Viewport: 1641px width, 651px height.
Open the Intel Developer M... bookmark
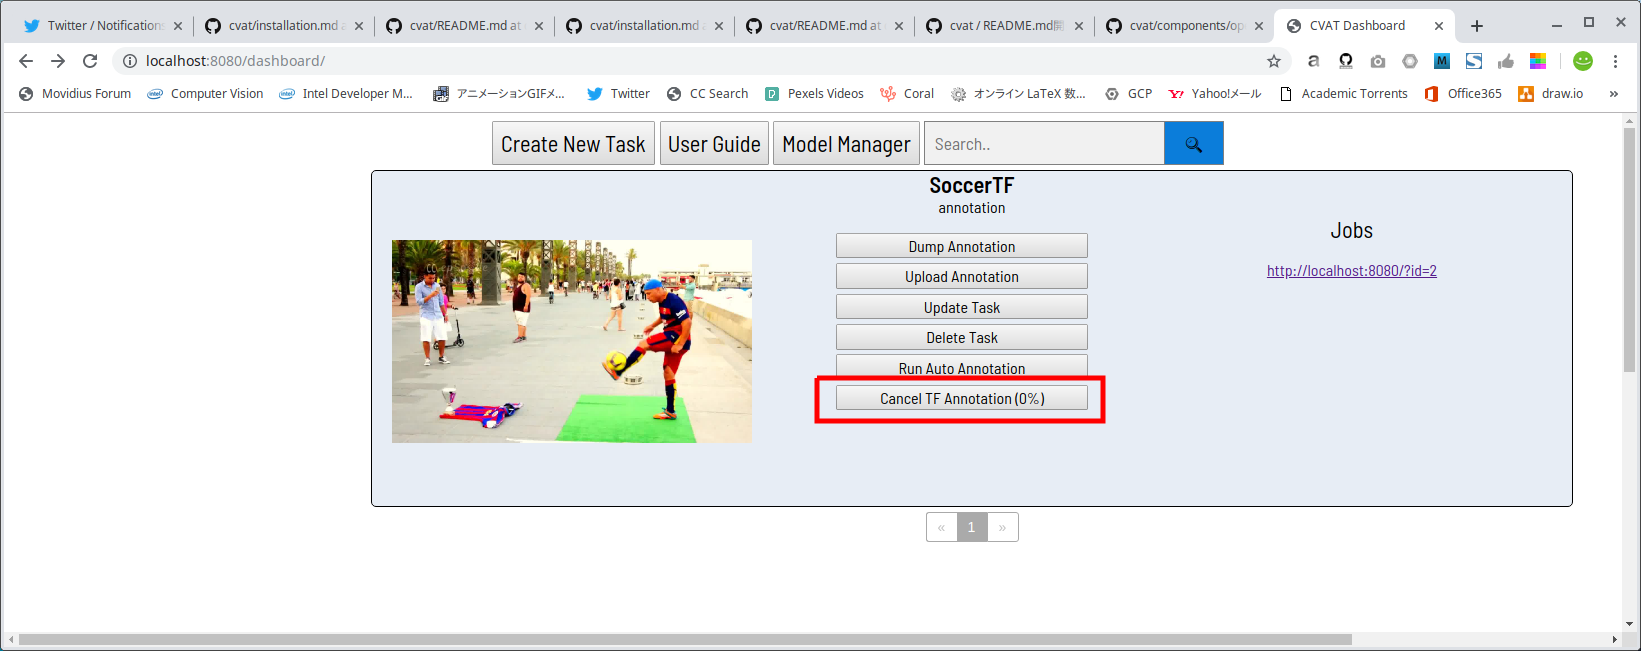coord(345,94)
